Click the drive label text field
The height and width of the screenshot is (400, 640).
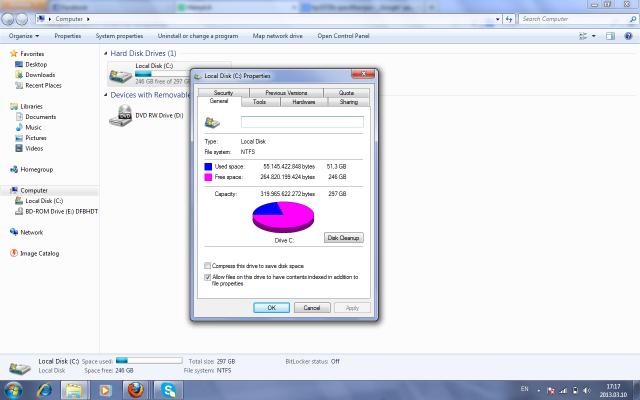pos(302,122)
